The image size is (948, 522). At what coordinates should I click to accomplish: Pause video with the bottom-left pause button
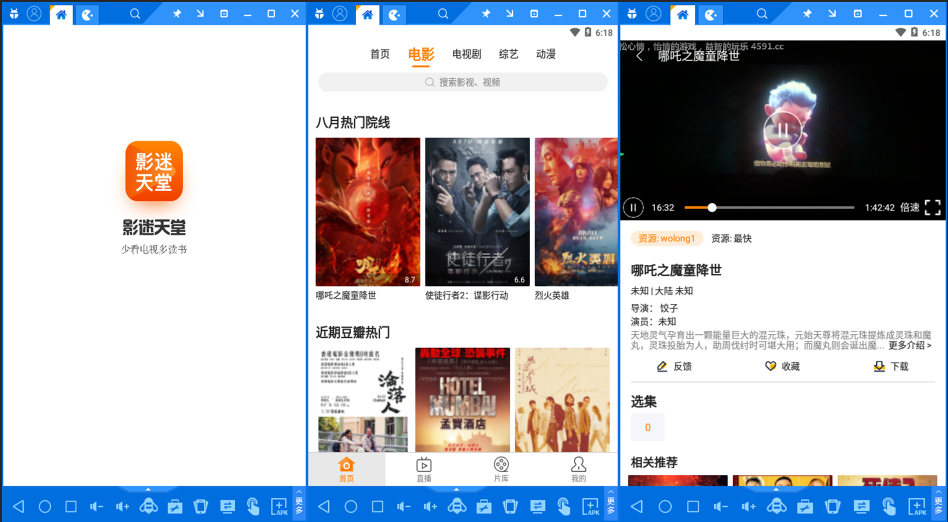[x=633, y=207]
